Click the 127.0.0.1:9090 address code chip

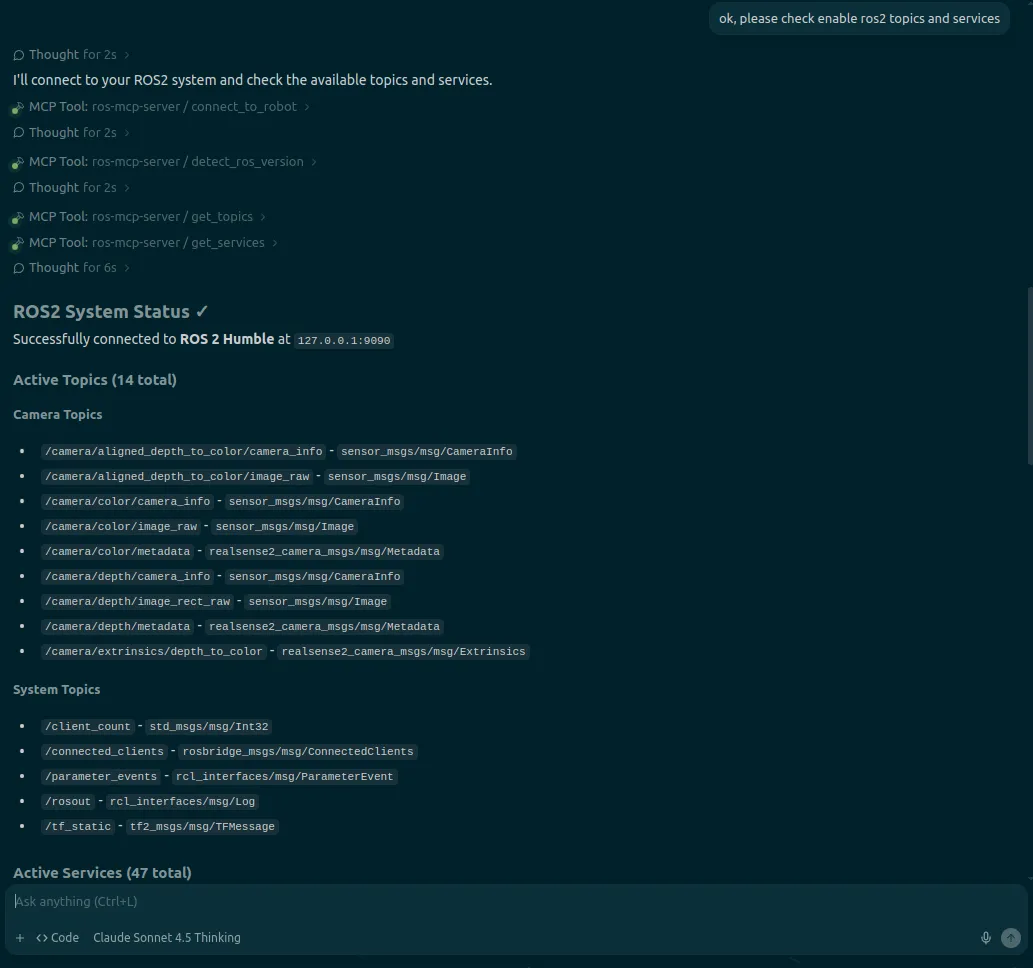(344, 341)
